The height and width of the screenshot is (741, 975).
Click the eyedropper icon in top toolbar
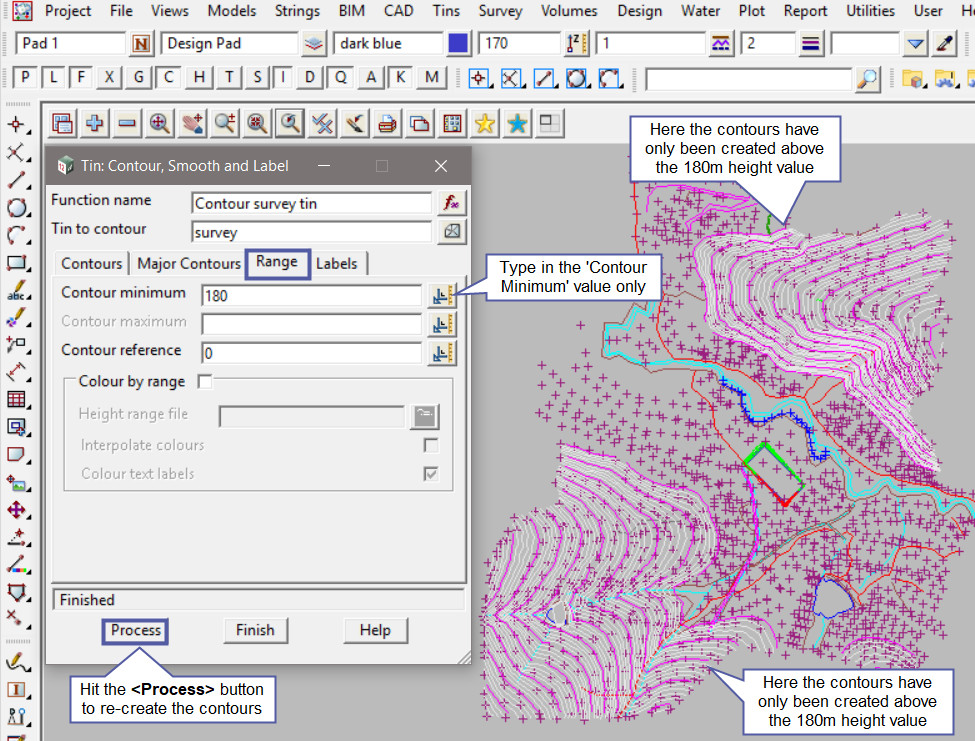click(944, 44)
